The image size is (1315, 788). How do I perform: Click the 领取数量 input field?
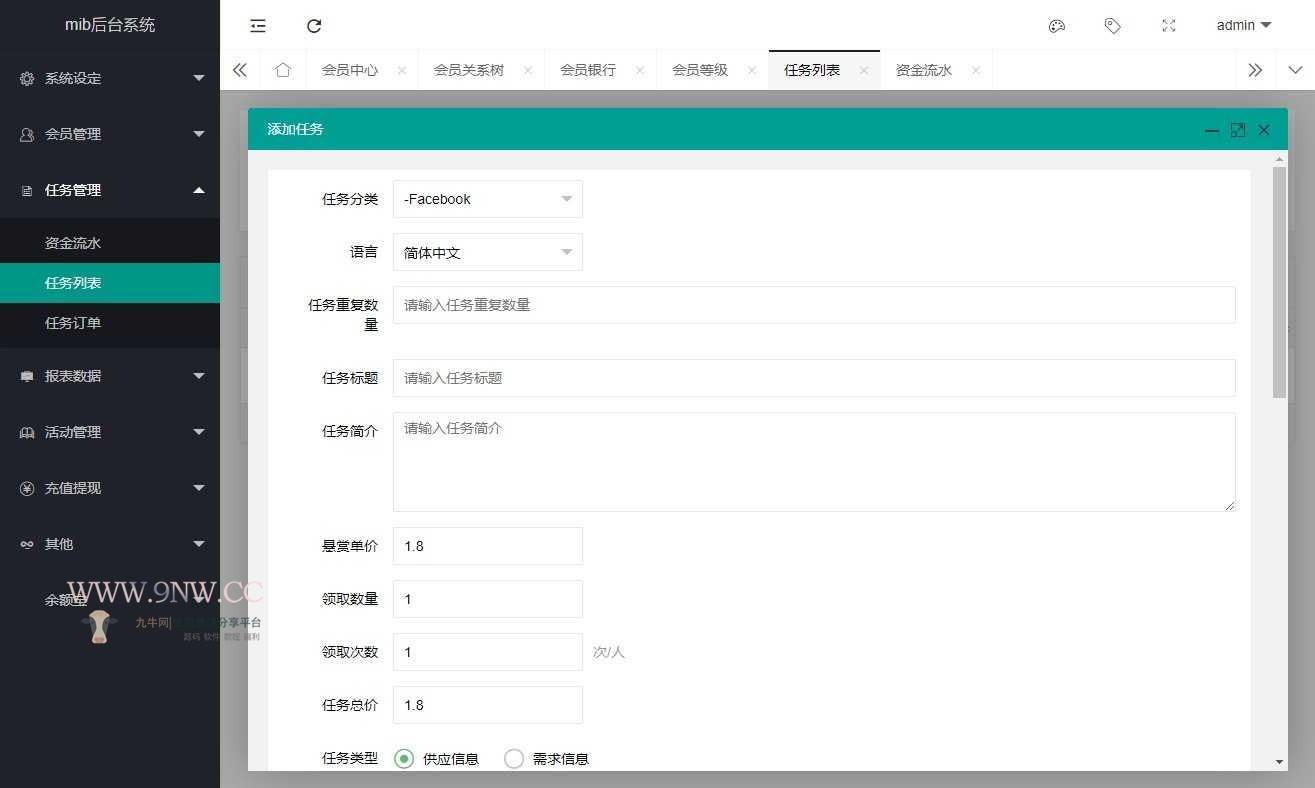[488, 599]
